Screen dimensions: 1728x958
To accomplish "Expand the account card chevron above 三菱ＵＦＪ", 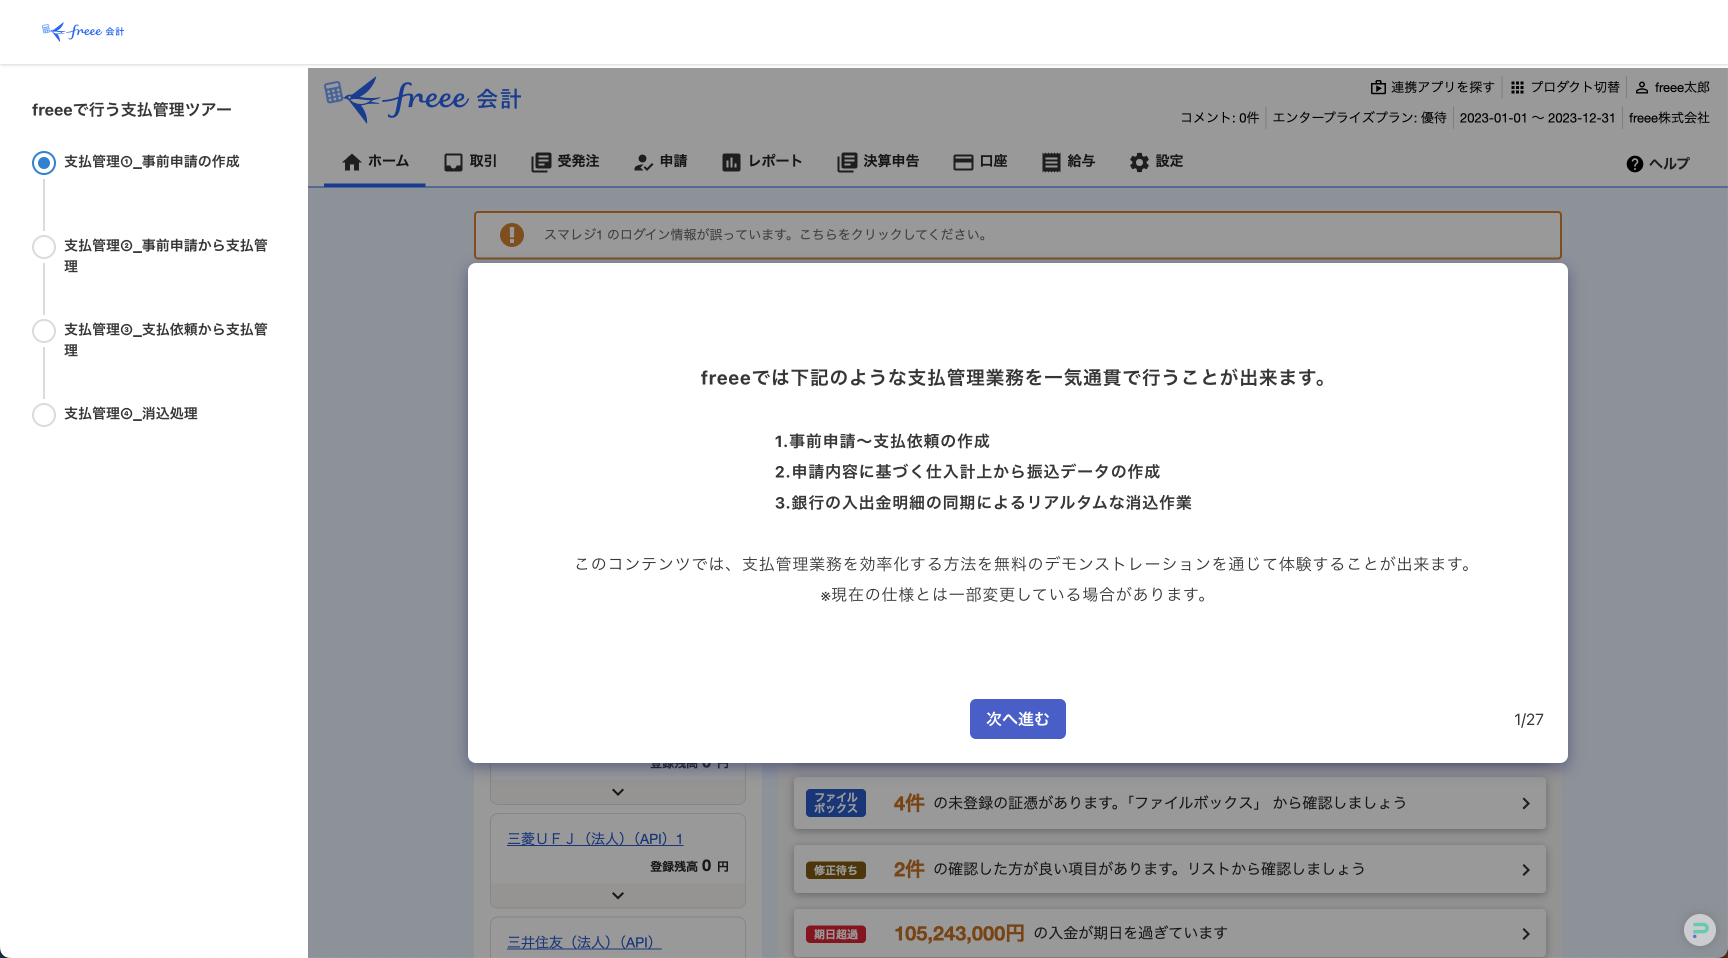I will [x=618, y=792].
